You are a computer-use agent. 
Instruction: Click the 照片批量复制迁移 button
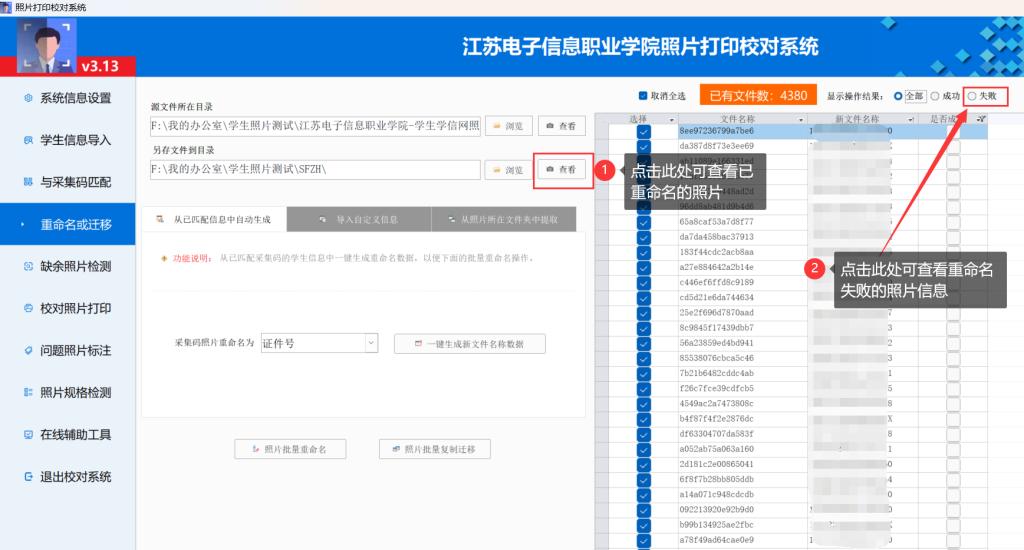pos(434,449)
